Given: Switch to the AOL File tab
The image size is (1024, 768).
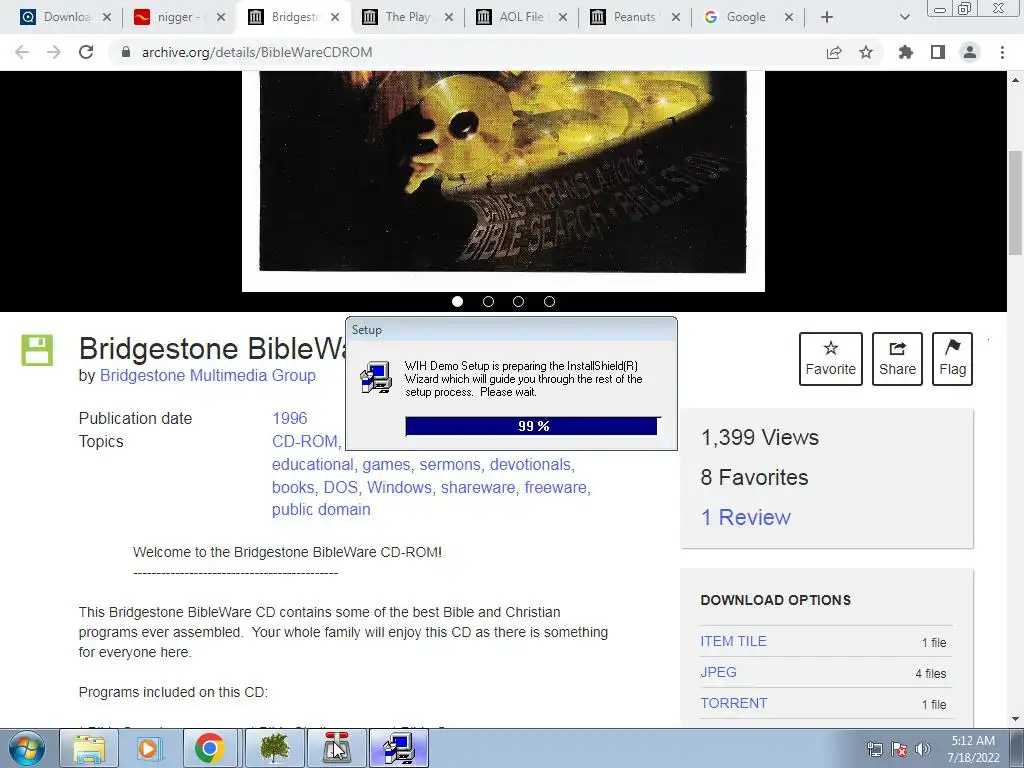Looking at the screenshot, I should click(521, 17).
